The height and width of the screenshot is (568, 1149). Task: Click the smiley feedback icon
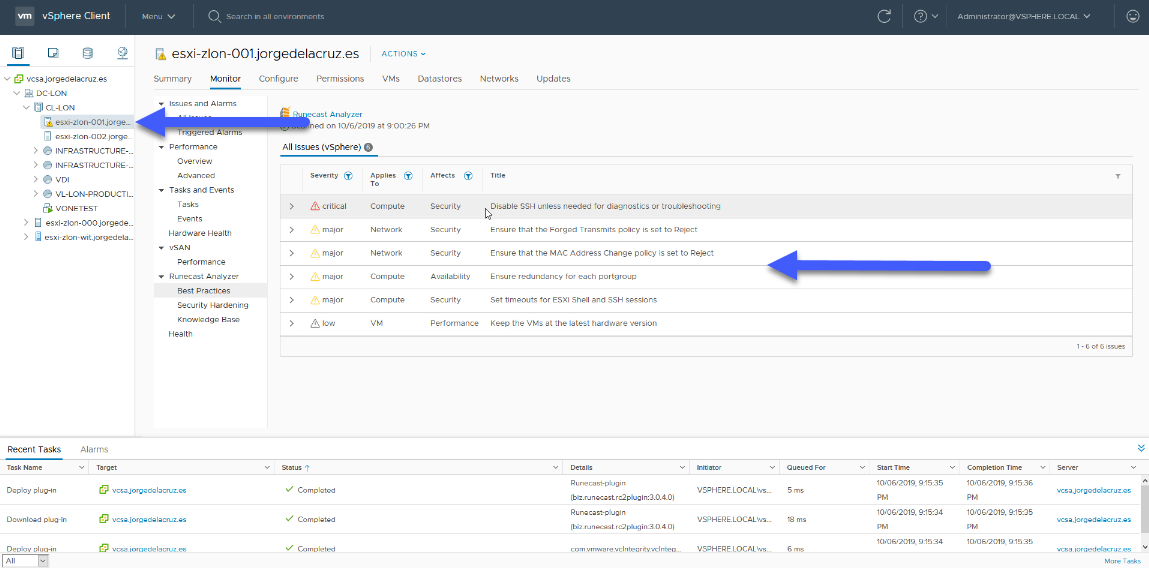(x=1132, y=16)
